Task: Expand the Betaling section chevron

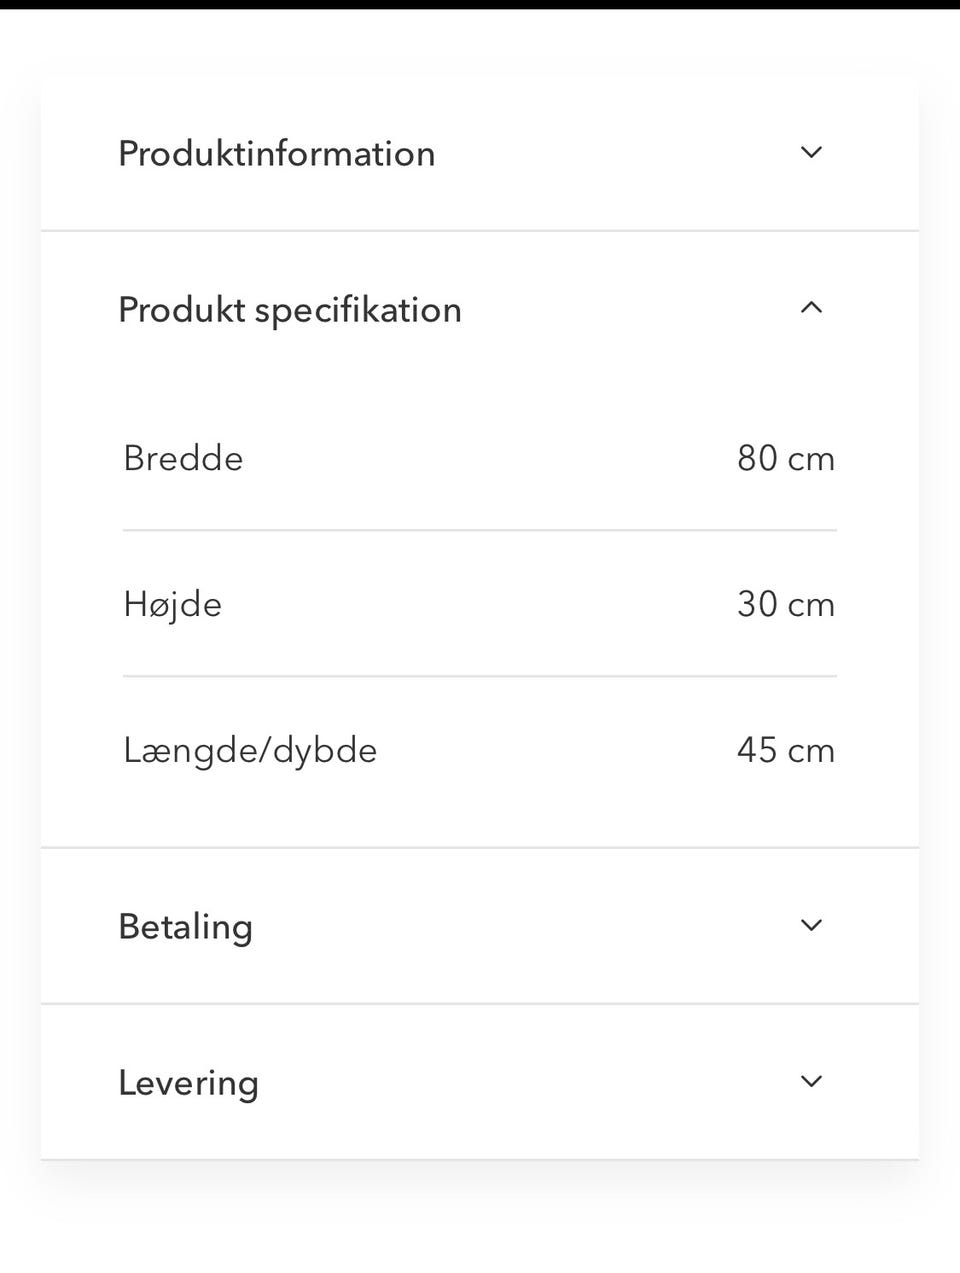Action: tap(811, 925)
